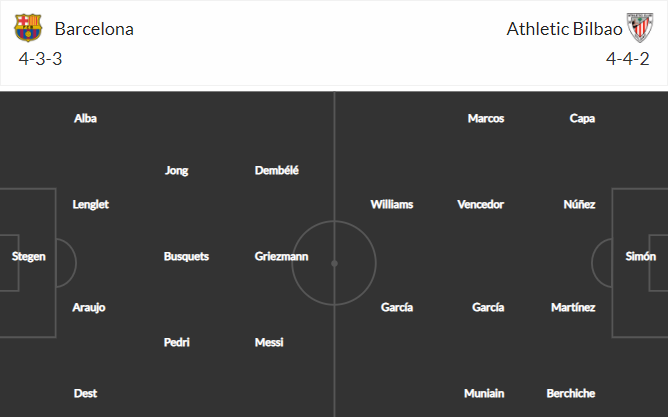Choose Griezmann in Barcelona's attack
Screen dimensions: 669x417
click(x=282, y=257)
